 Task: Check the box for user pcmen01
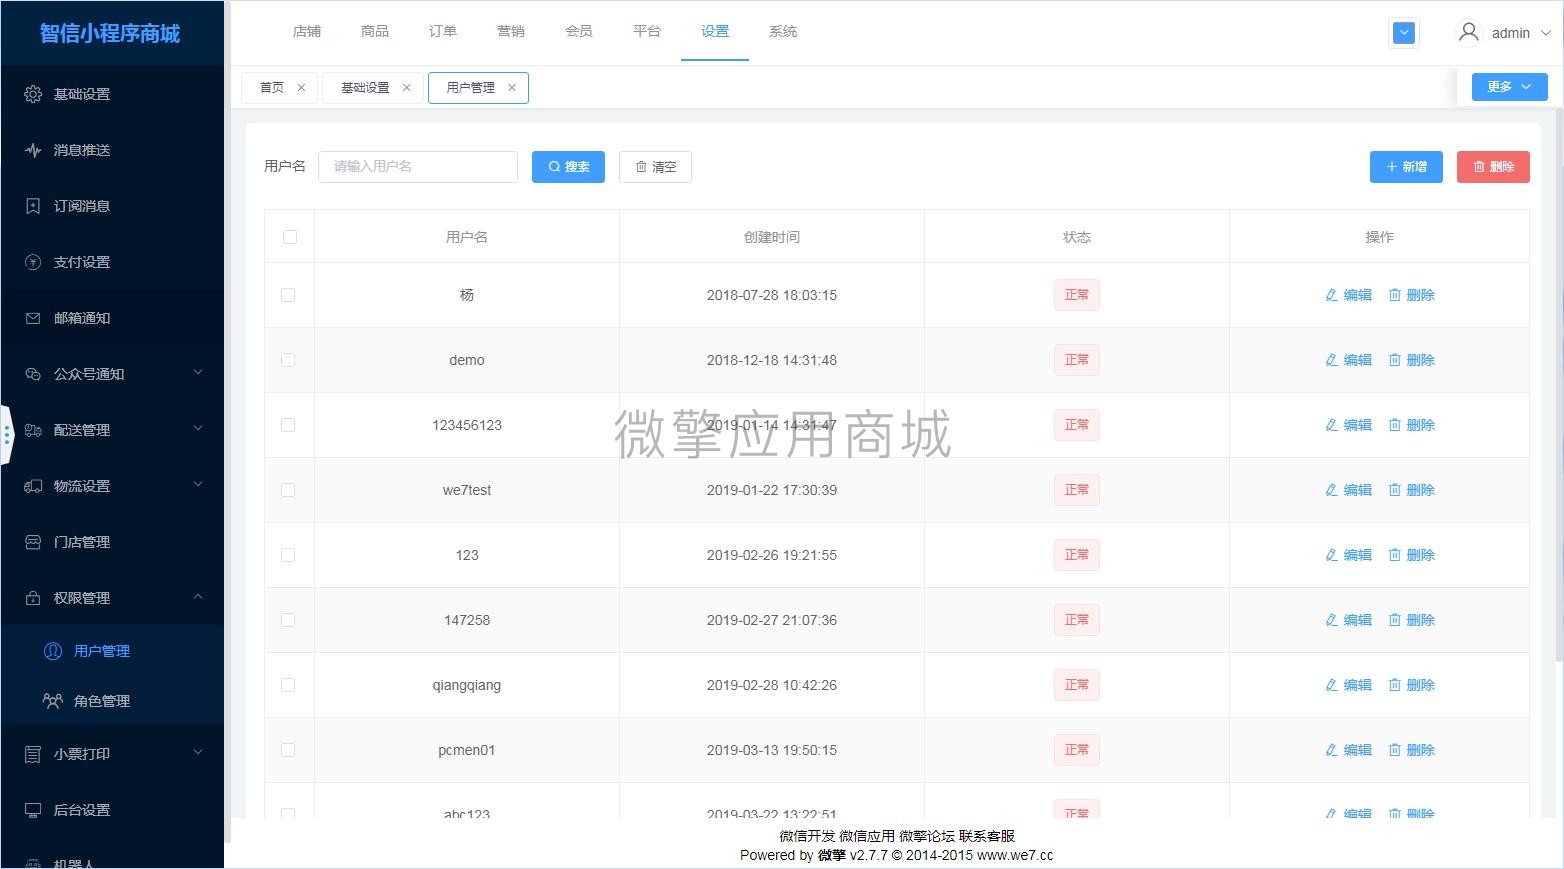(x=288, y=750)
